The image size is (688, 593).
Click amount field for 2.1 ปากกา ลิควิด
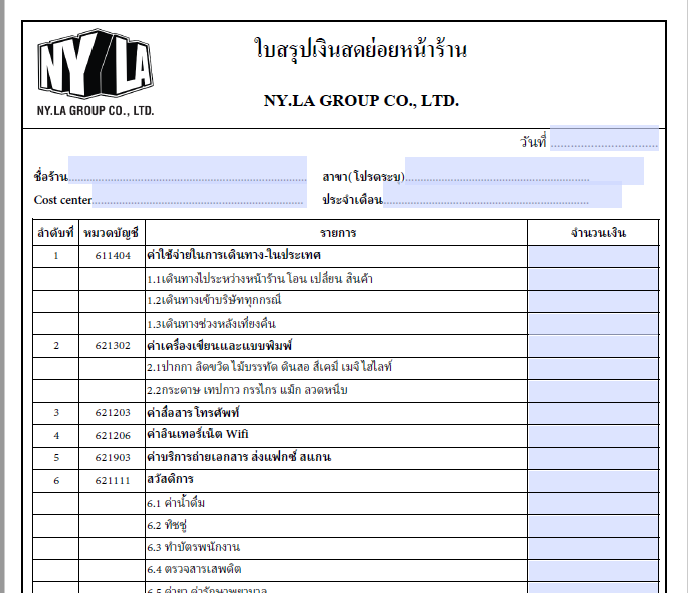click(x=593, y=369)
